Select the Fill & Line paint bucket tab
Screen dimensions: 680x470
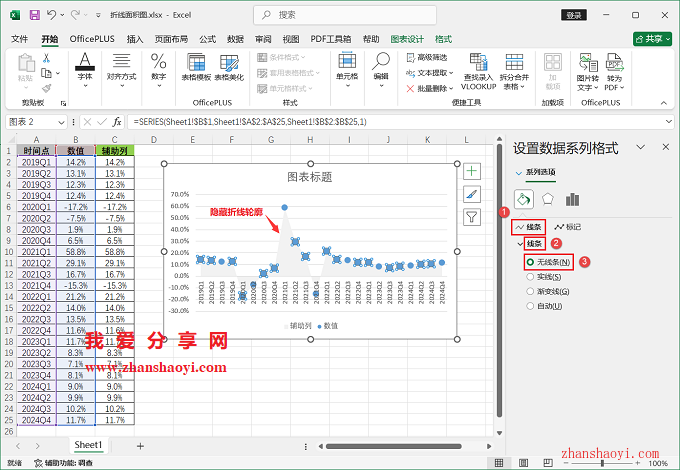(x=523, y=199)
